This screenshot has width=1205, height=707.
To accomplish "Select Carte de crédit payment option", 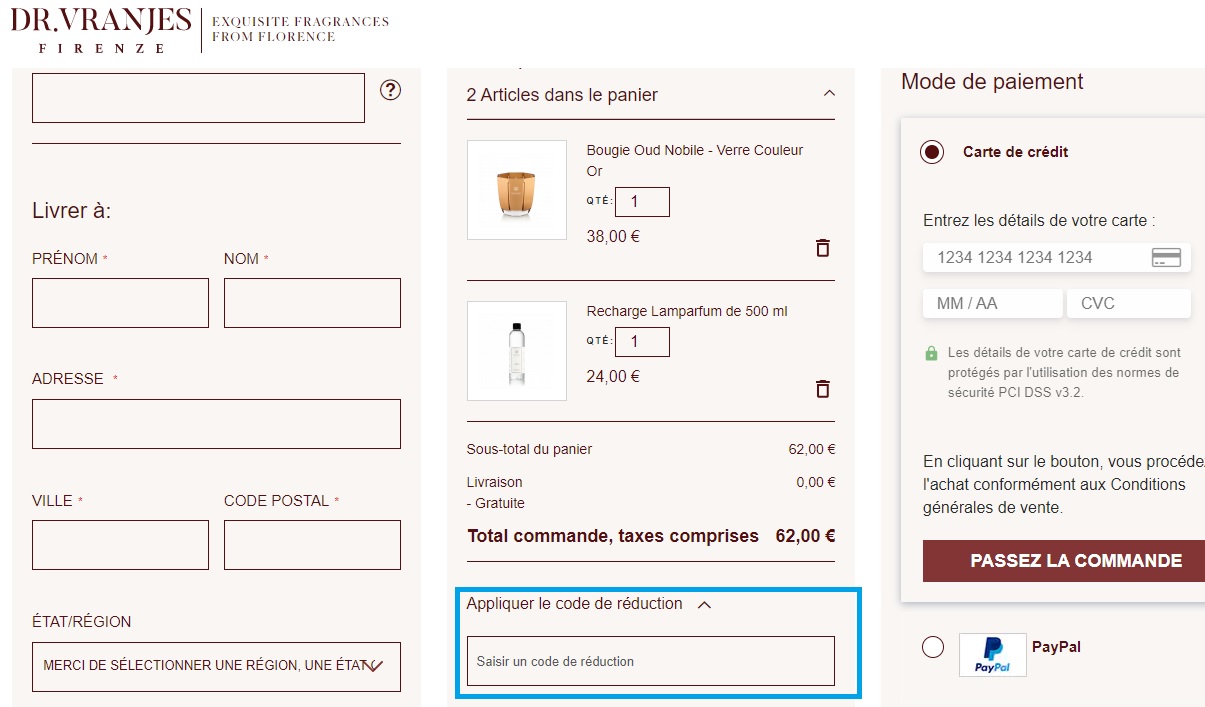I will [x=932, y=152].
